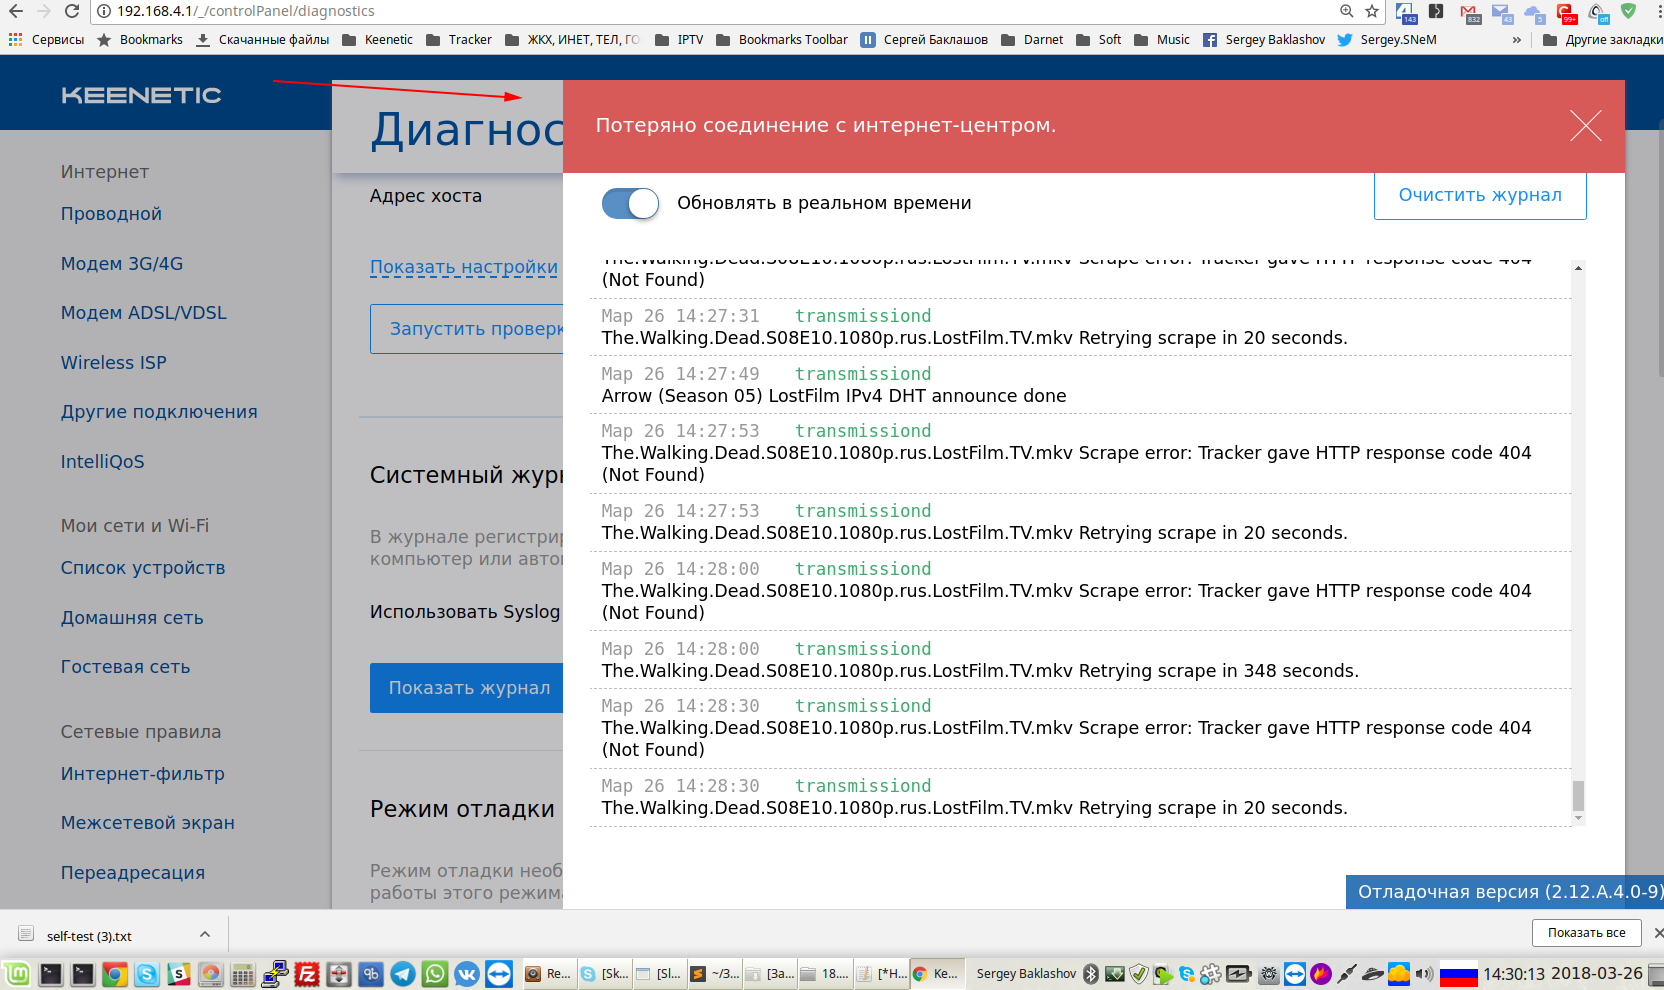Click the log scrollbar thumb
The width and height of the screenshot is (1664, 990).
[1578, 796]
